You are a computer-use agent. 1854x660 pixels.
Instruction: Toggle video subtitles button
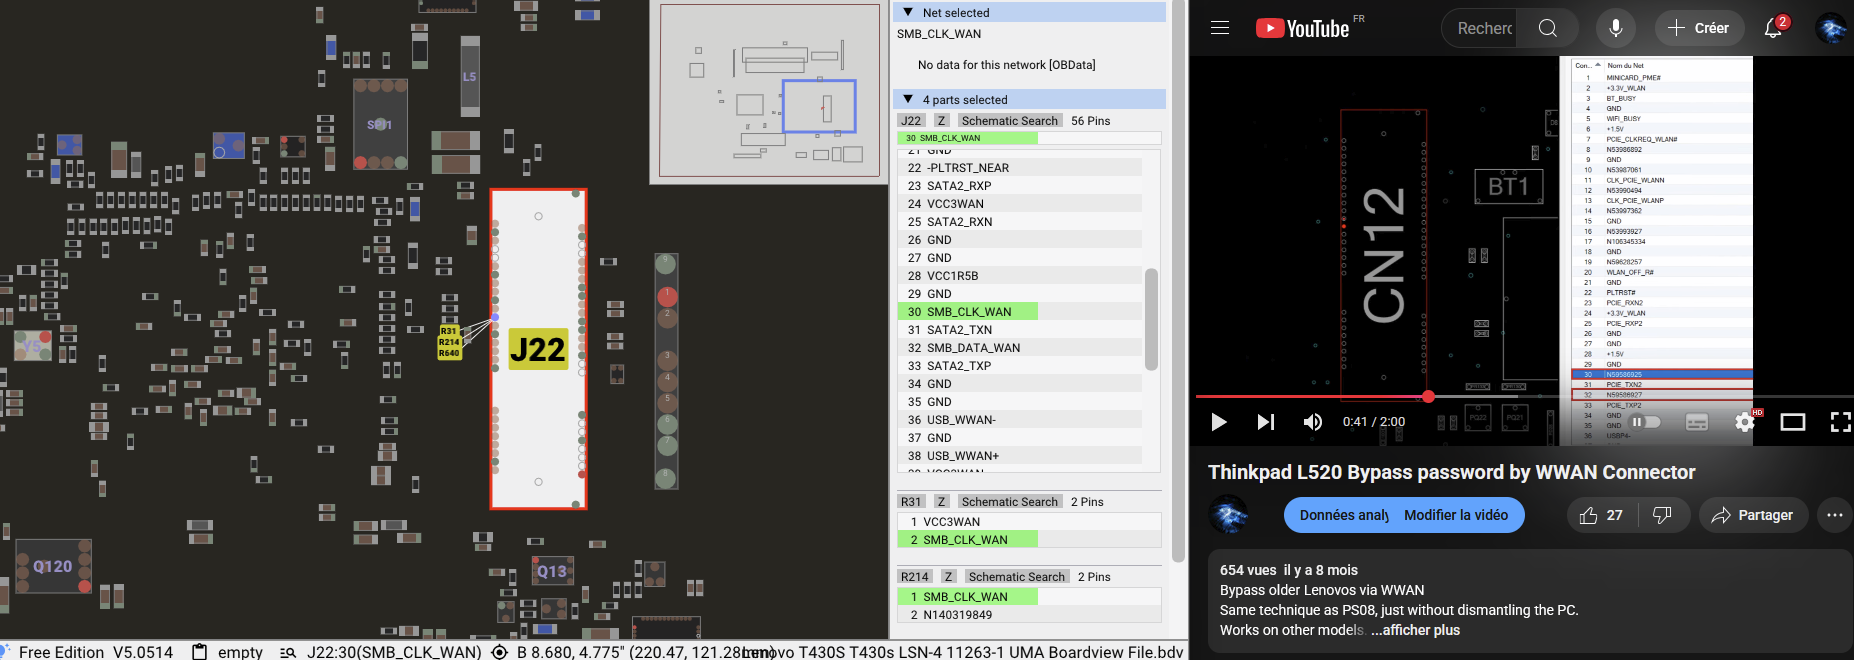click(1697, 422)
